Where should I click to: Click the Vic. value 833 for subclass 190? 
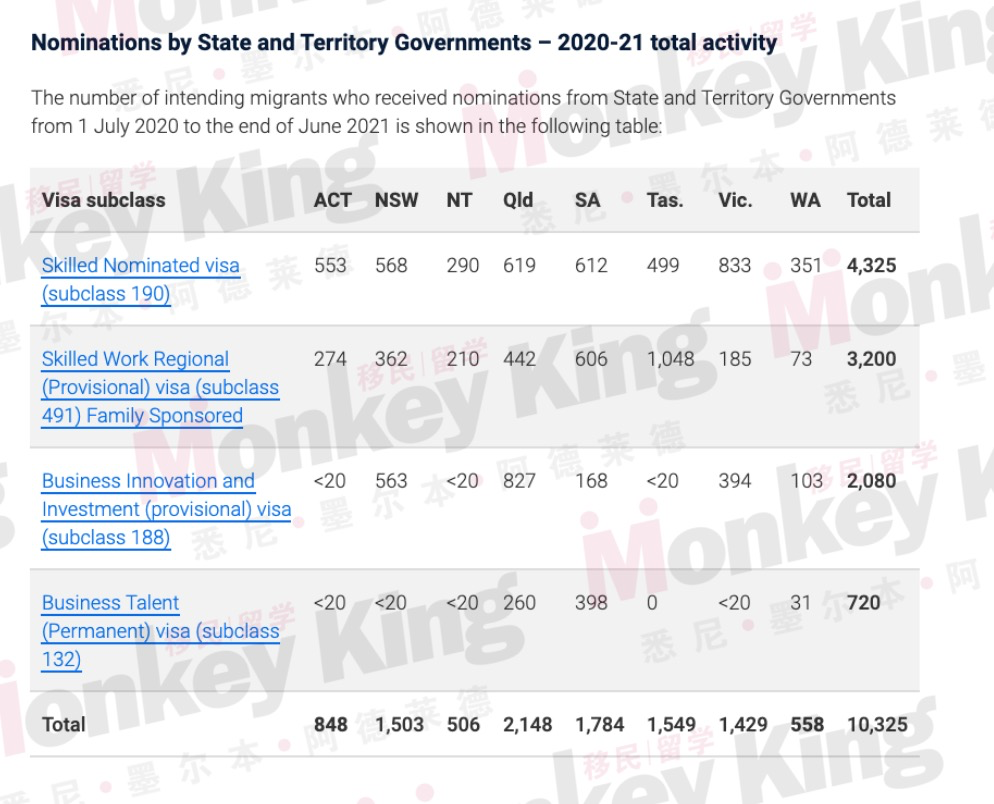click(x=734, y=265)
